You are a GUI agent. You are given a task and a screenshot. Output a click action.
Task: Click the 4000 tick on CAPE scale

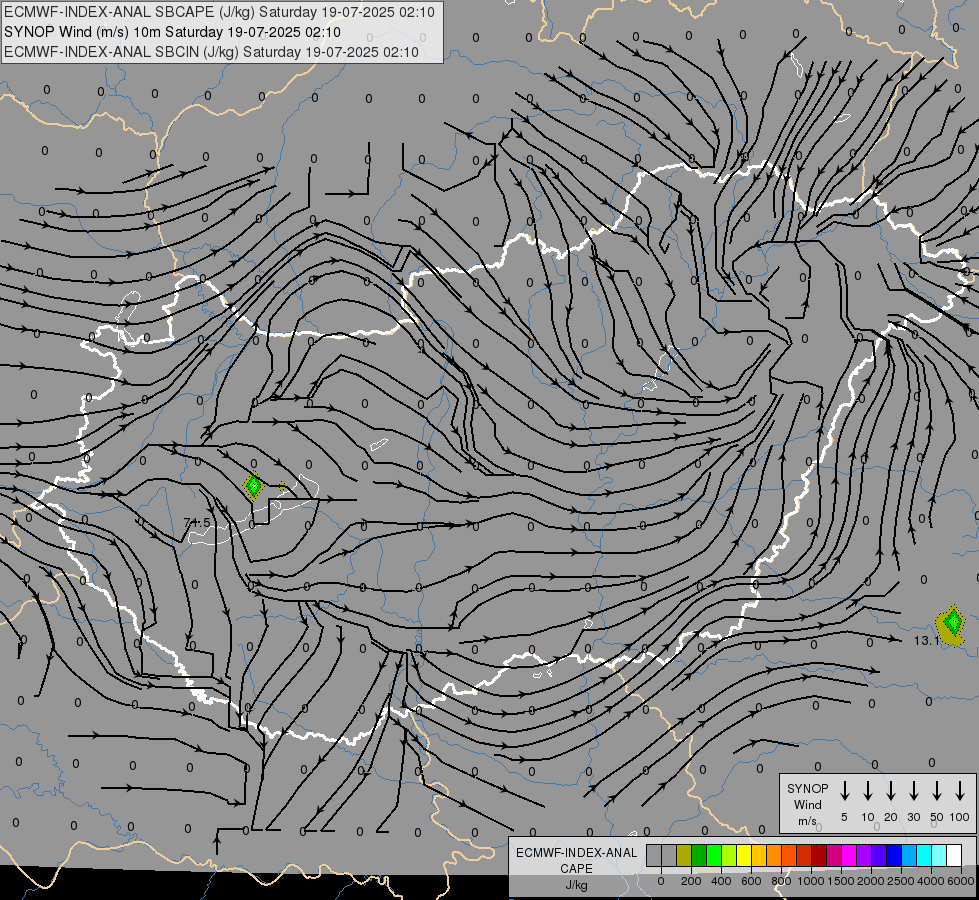click(x=931, y=881)
